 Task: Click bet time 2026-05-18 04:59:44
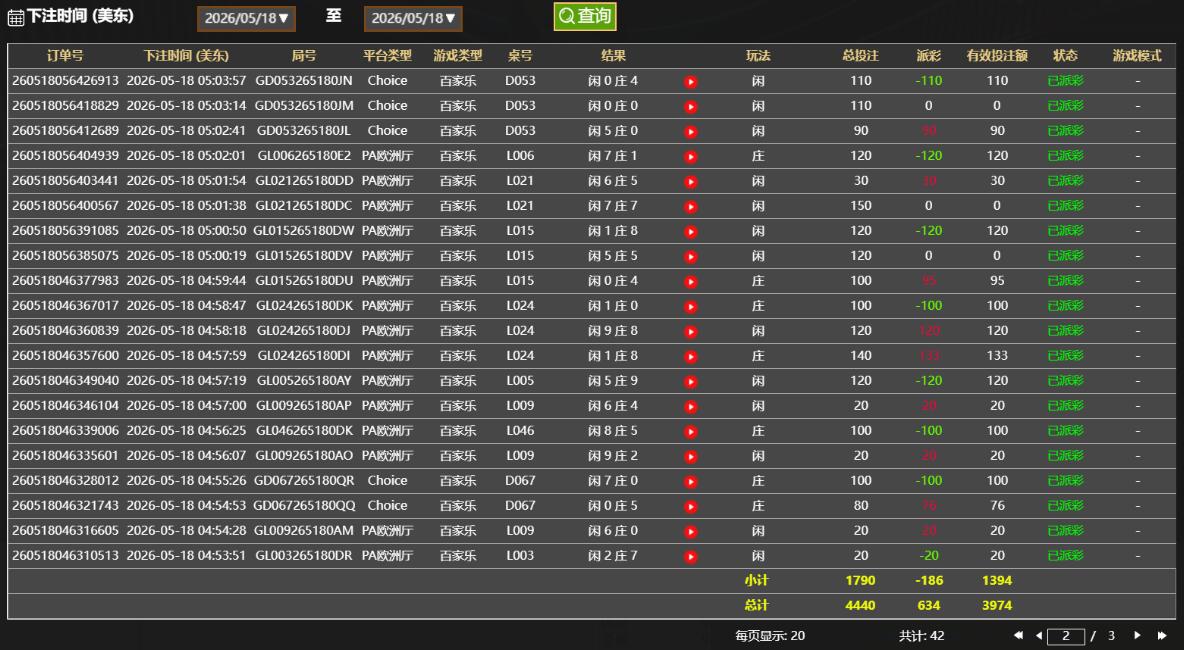186,281
